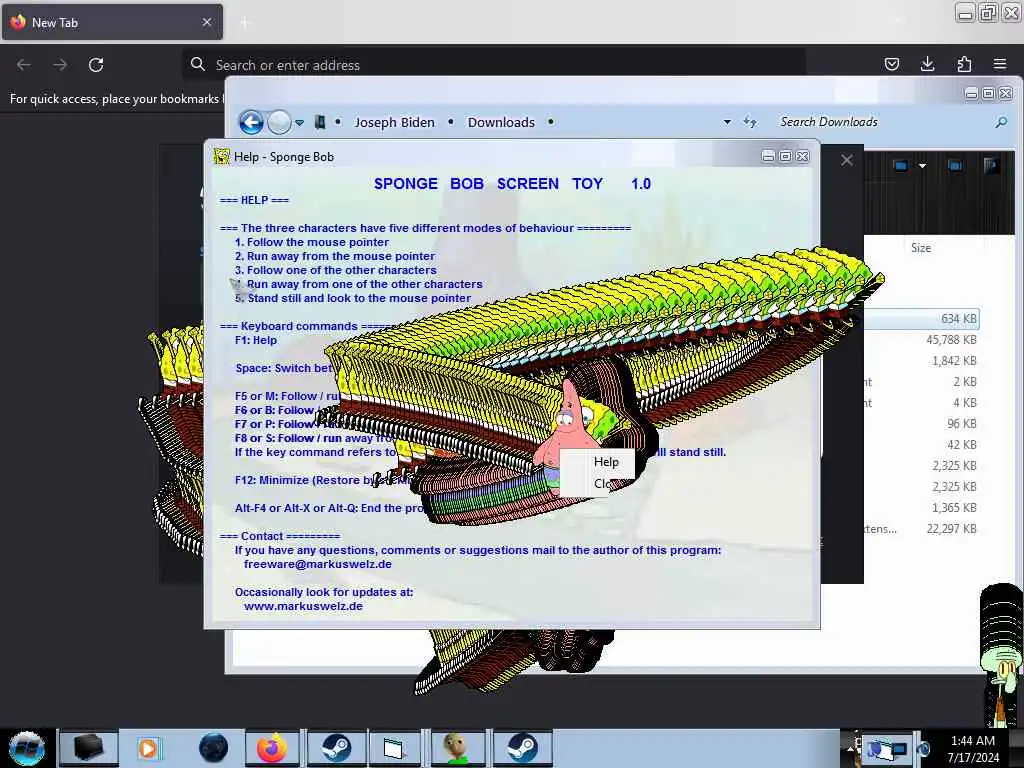
Task: Select the 96 KB file row
Action: pos(921,423)
